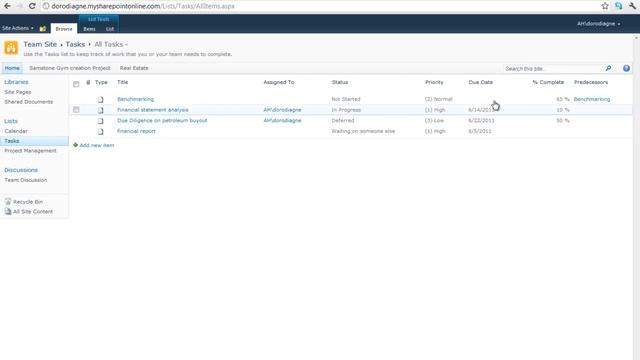Image resolution: width=640 pixels, height=360 pixels.
Task: Click the Financial statement analysis type icon
Action: (x=100, y=110)
